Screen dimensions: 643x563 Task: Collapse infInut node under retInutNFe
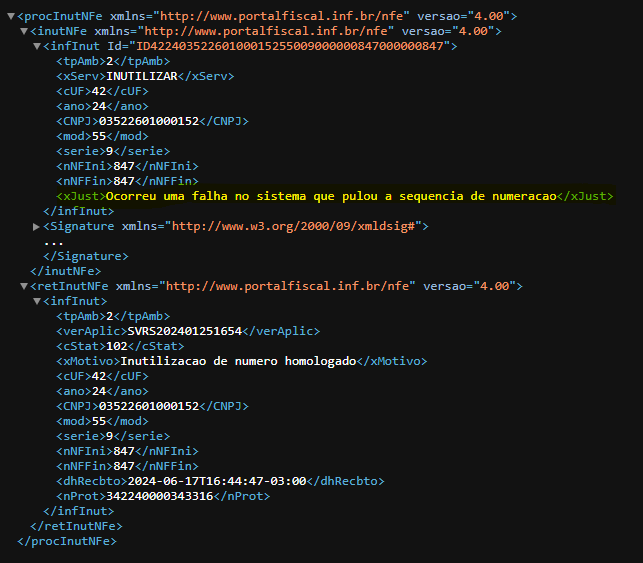[37, 301]
